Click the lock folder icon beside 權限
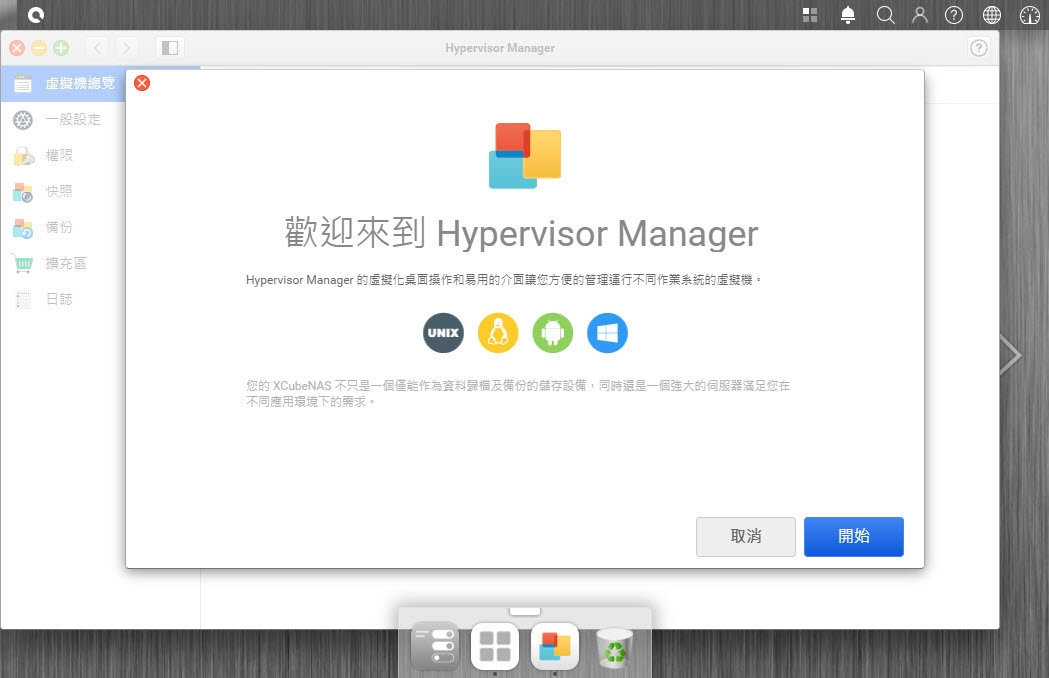Viewport: 1049px width, 678px height. click(x=23, y=156)
